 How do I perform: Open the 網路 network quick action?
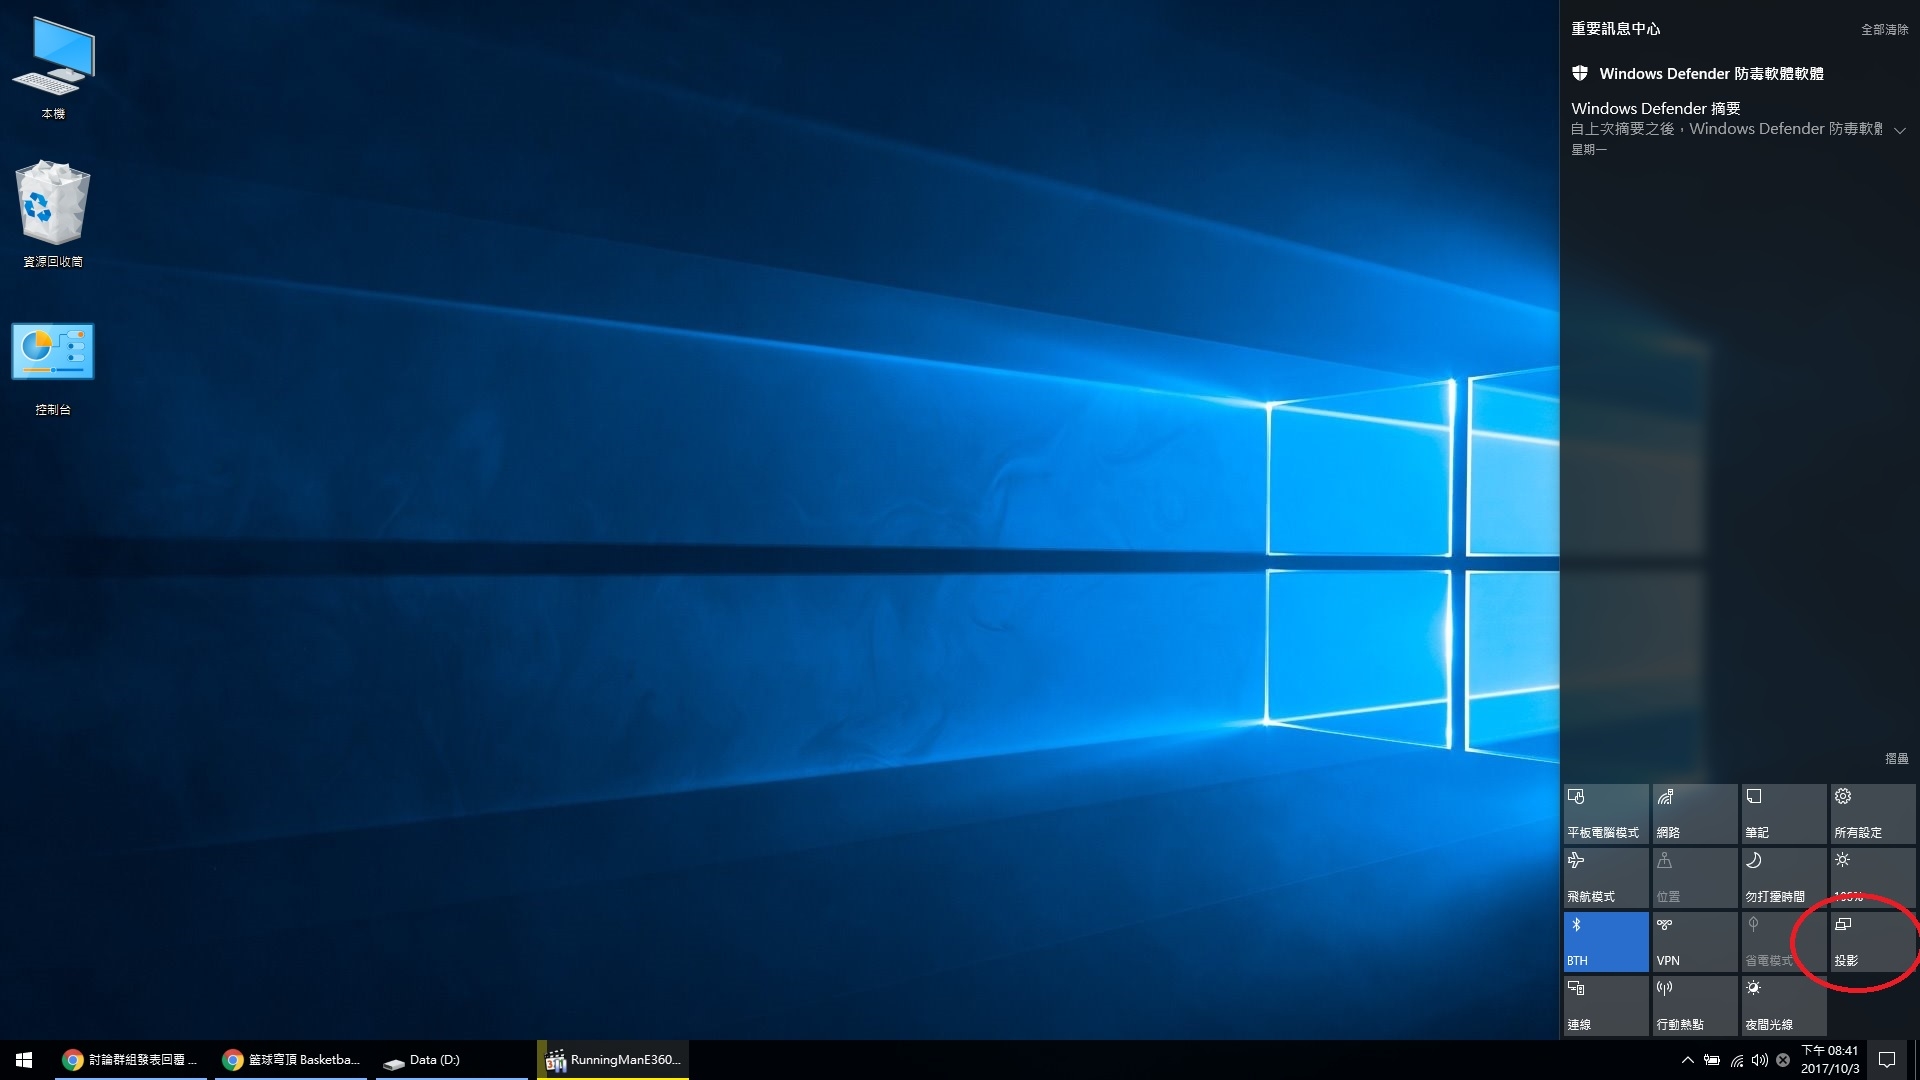coord(1695,814)
